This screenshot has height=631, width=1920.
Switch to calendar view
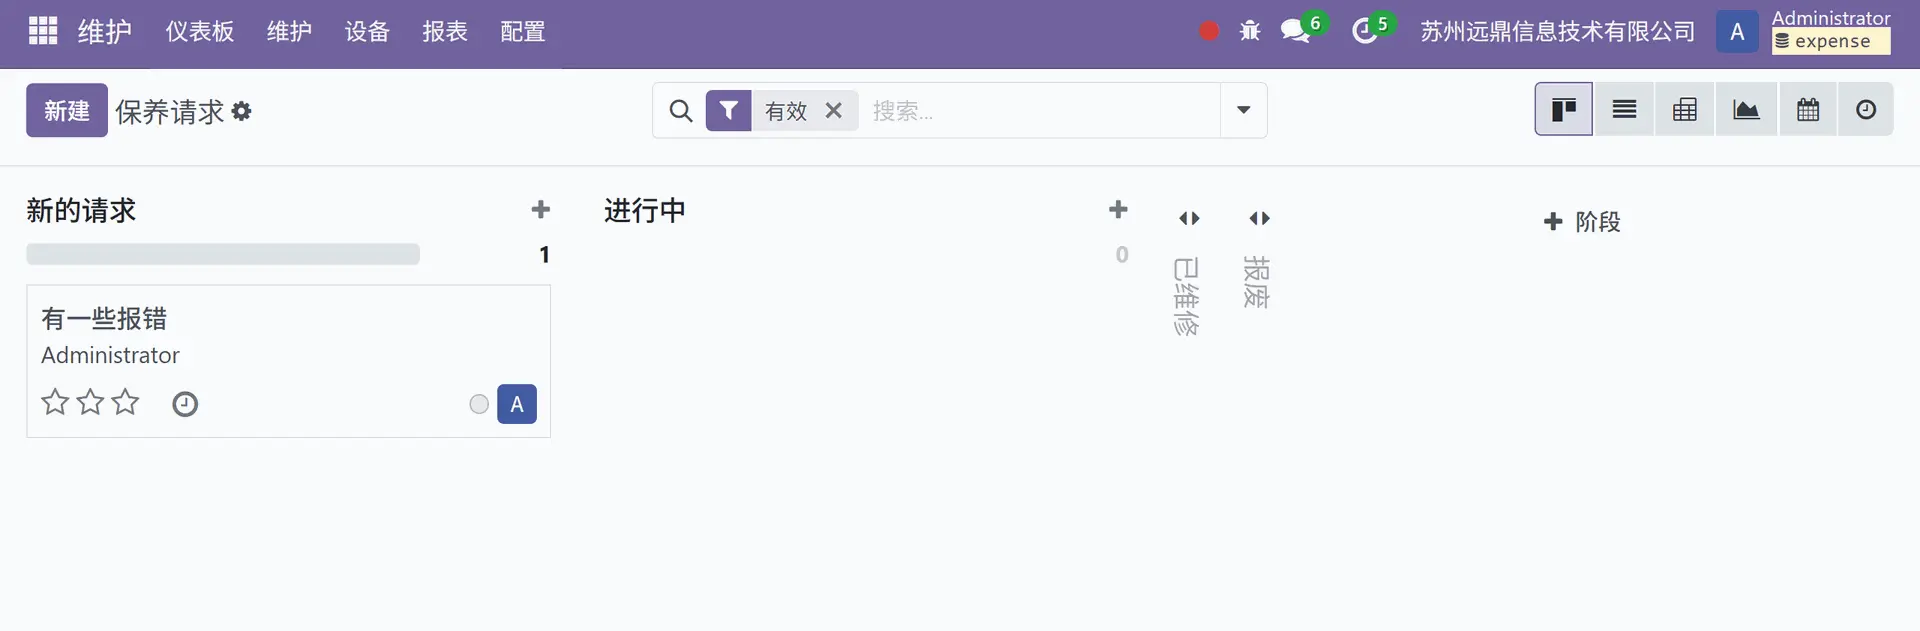pos(1807,109)
